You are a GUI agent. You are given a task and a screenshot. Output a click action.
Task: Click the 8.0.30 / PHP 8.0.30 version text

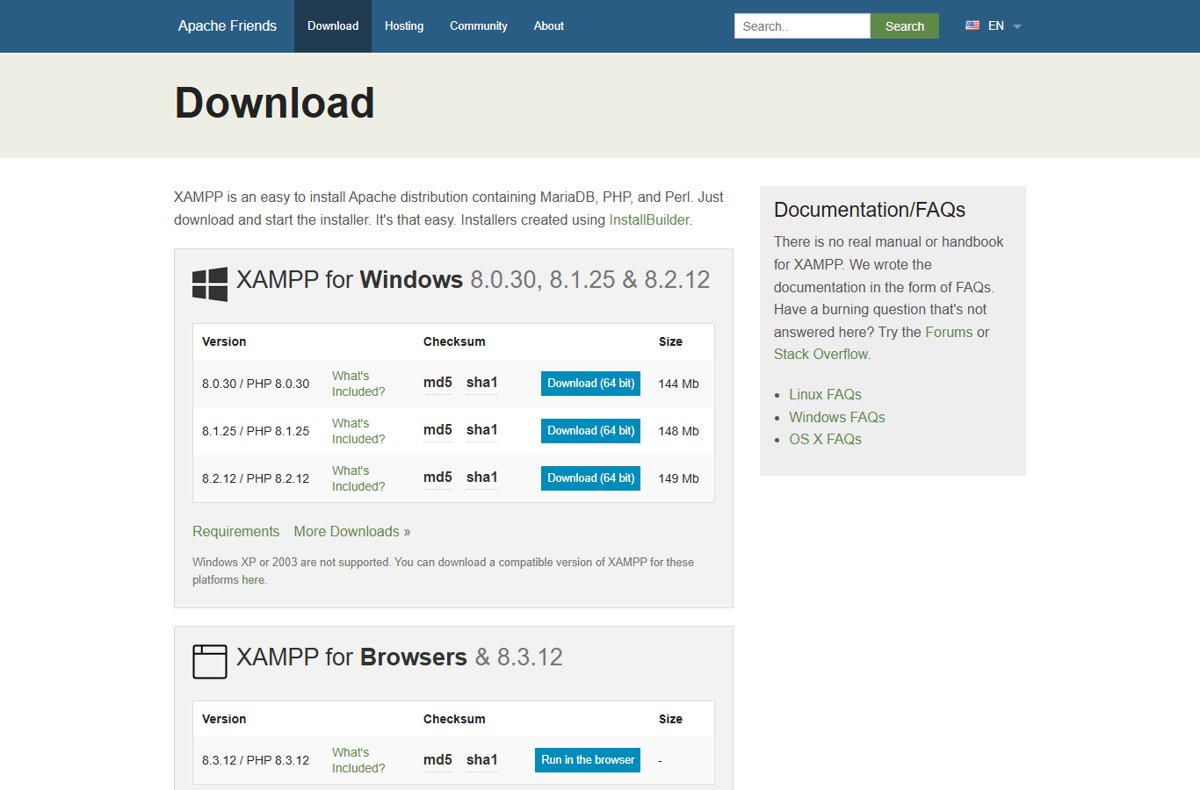point(256,384)
